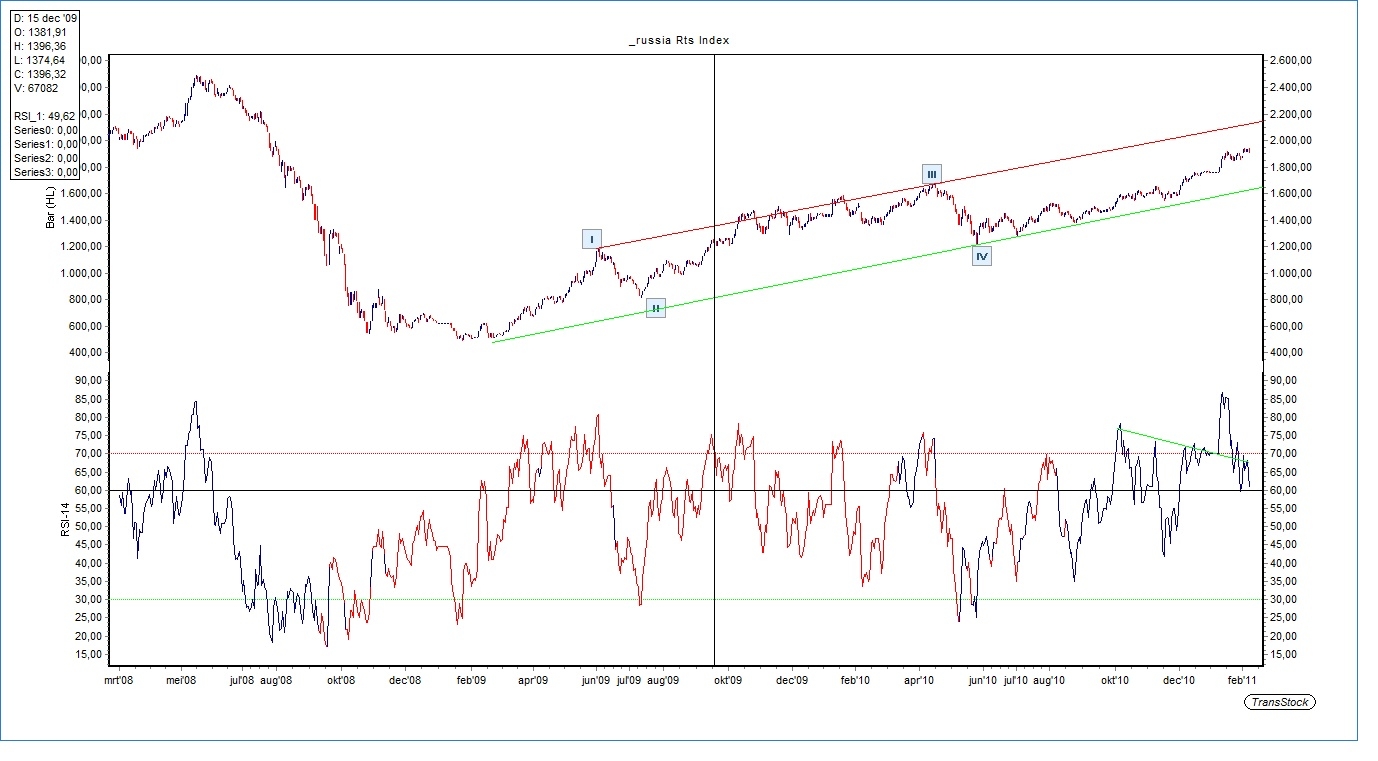
Task: Click the mrt'08 date axis label
Action: [119, 680]
